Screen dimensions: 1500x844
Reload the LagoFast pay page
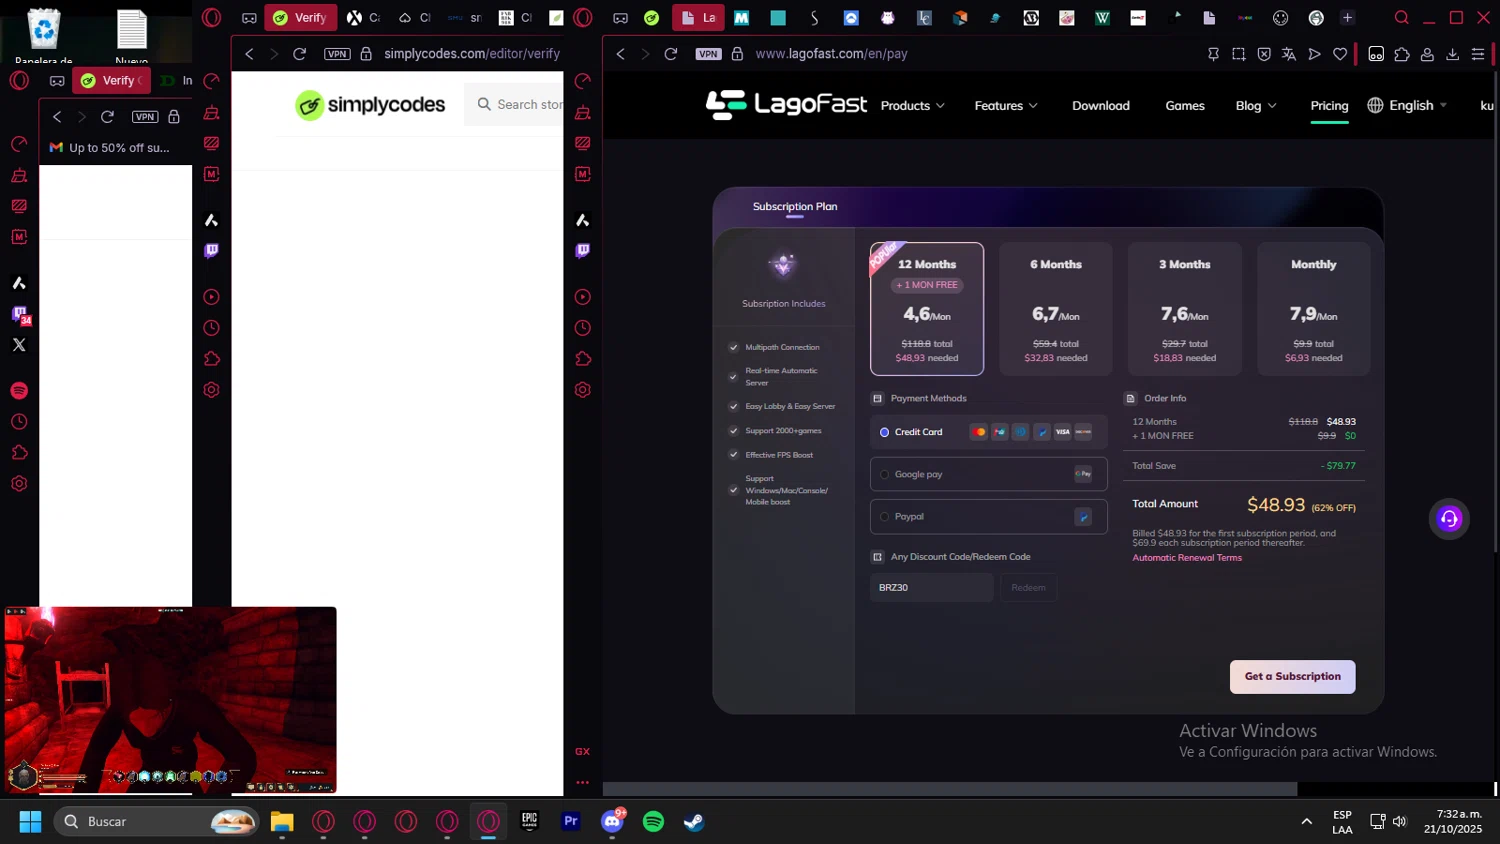[x=671, y=54]
